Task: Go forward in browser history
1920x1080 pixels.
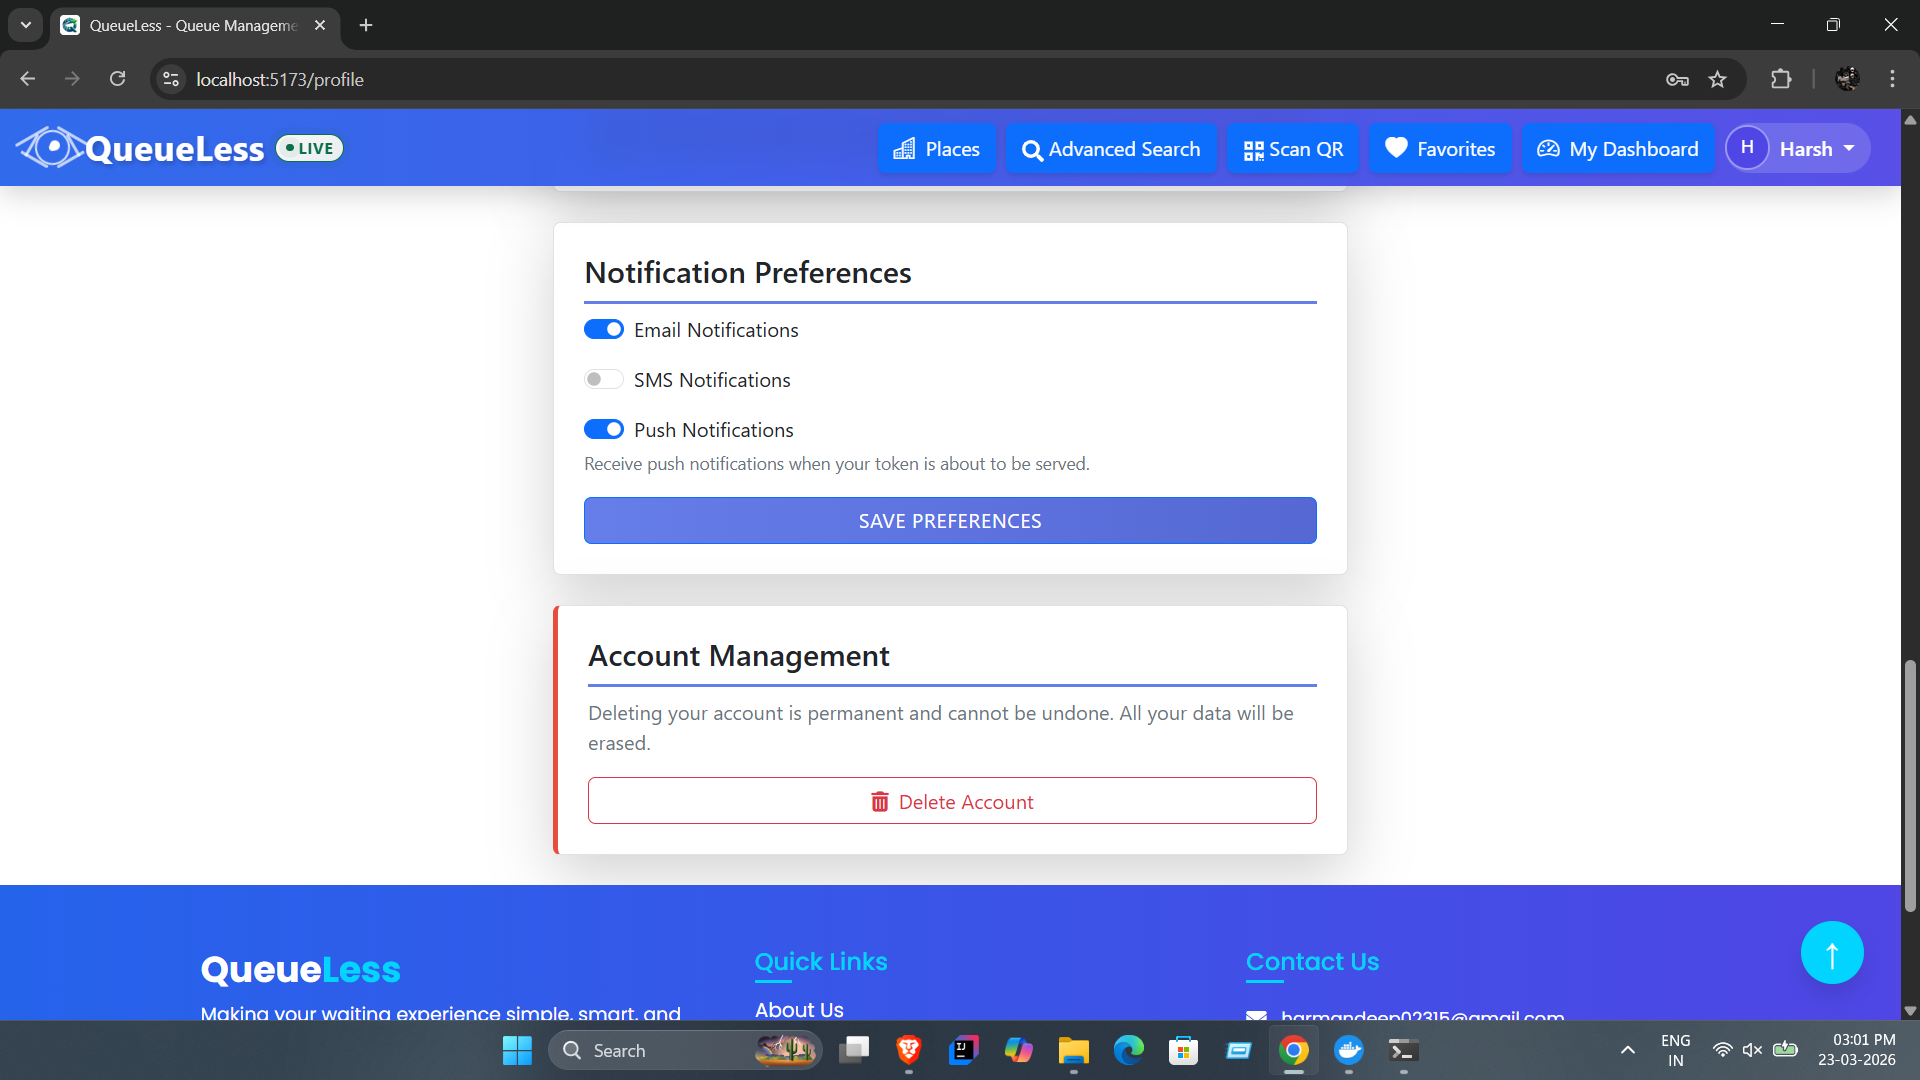Action: click(x=72, y=79)
